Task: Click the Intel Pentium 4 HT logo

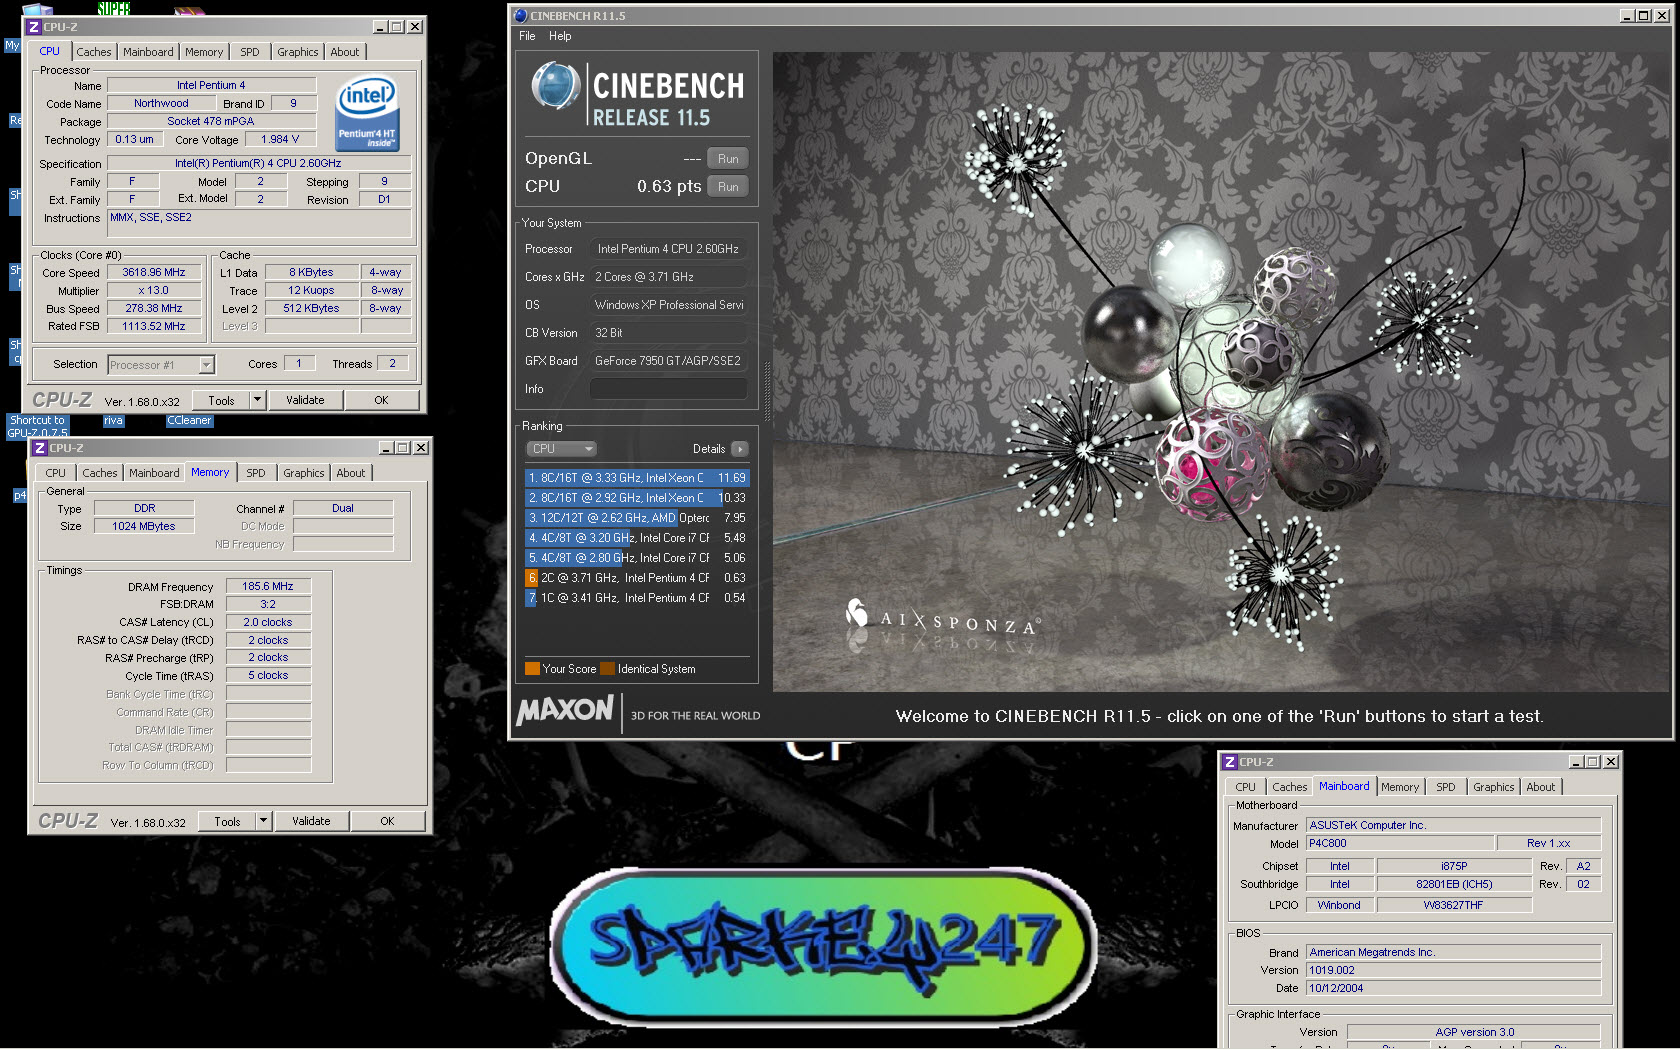Action: tap(367, 113)
